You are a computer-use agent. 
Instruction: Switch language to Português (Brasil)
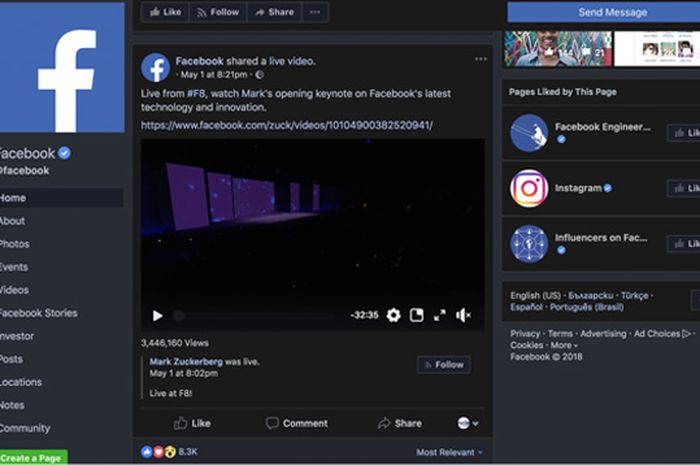click(x=587, y=307)
